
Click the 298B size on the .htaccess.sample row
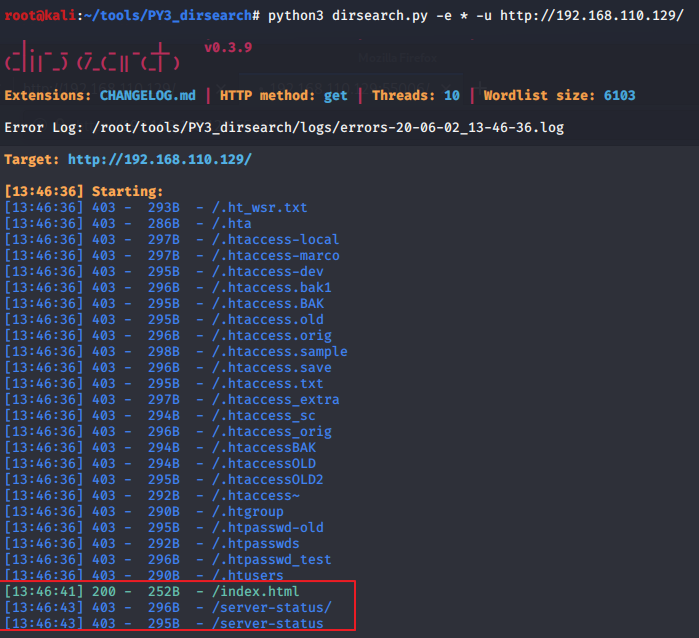[164, 352]
